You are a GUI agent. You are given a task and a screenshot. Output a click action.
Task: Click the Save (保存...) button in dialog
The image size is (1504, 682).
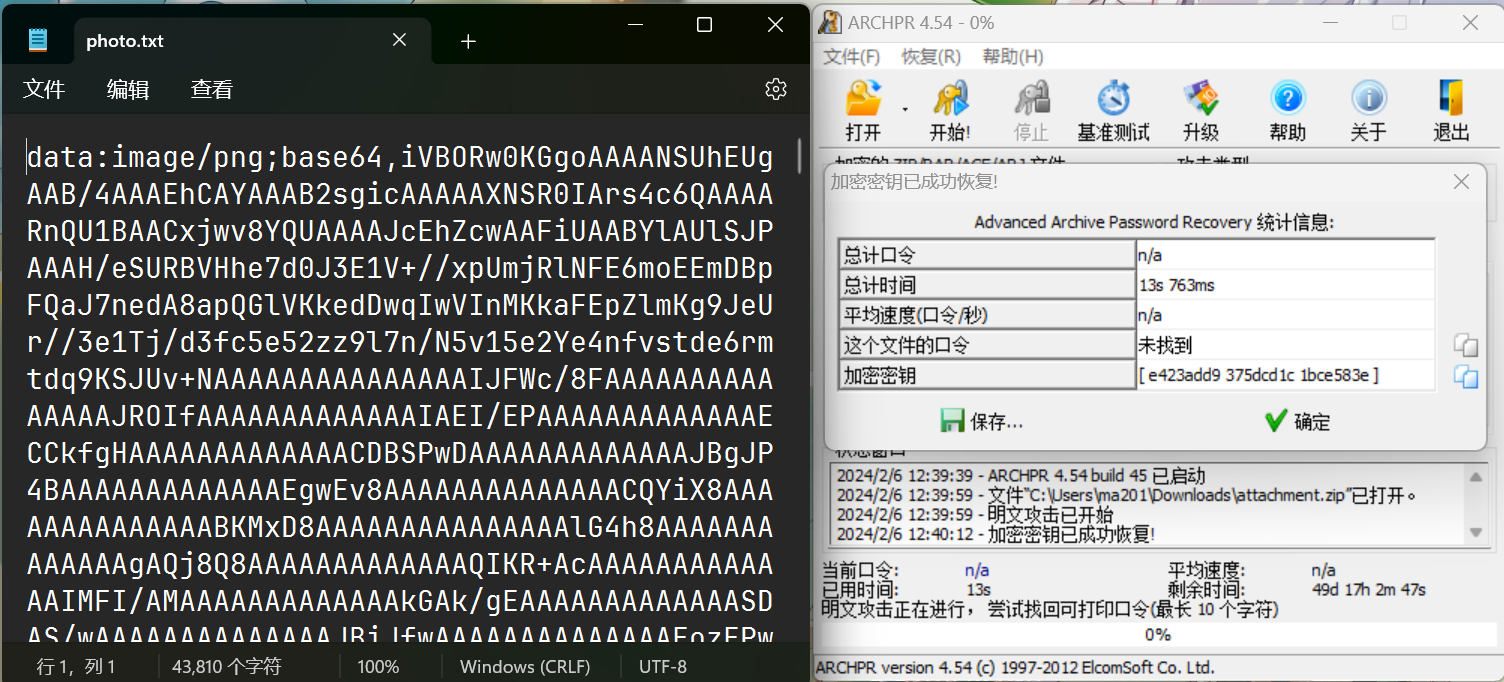[982, 421]
